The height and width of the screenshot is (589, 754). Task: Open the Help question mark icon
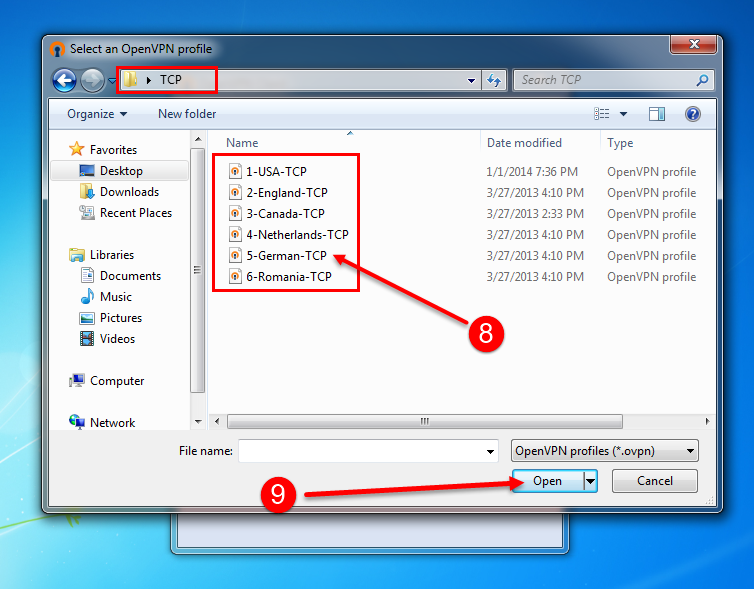click(x=692, y=114)
